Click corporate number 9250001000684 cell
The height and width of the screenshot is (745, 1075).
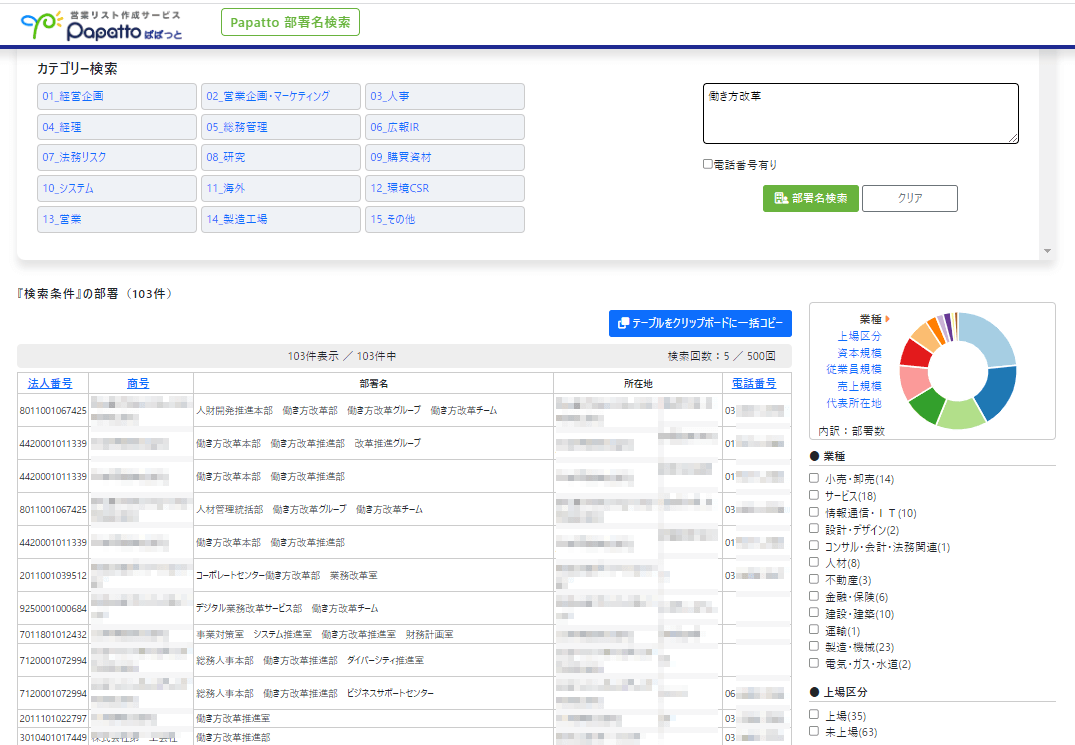[x=53, y=609]
